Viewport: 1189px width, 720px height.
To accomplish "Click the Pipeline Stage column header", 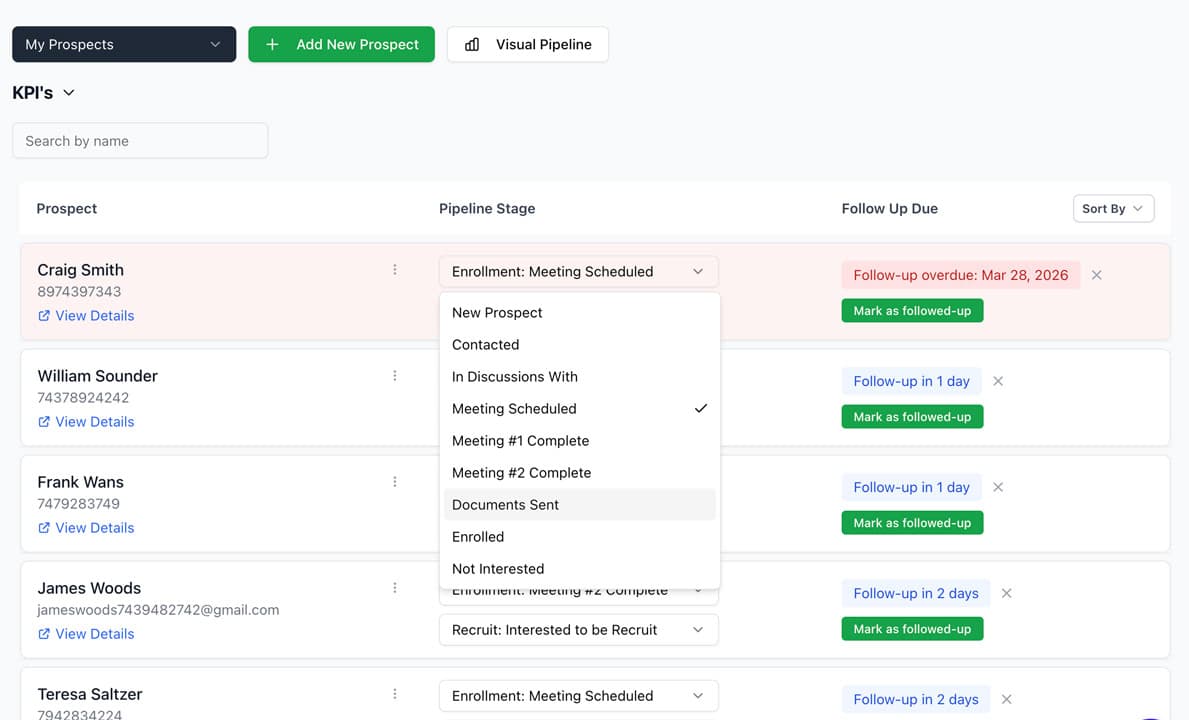I will [x=487, y=208].
